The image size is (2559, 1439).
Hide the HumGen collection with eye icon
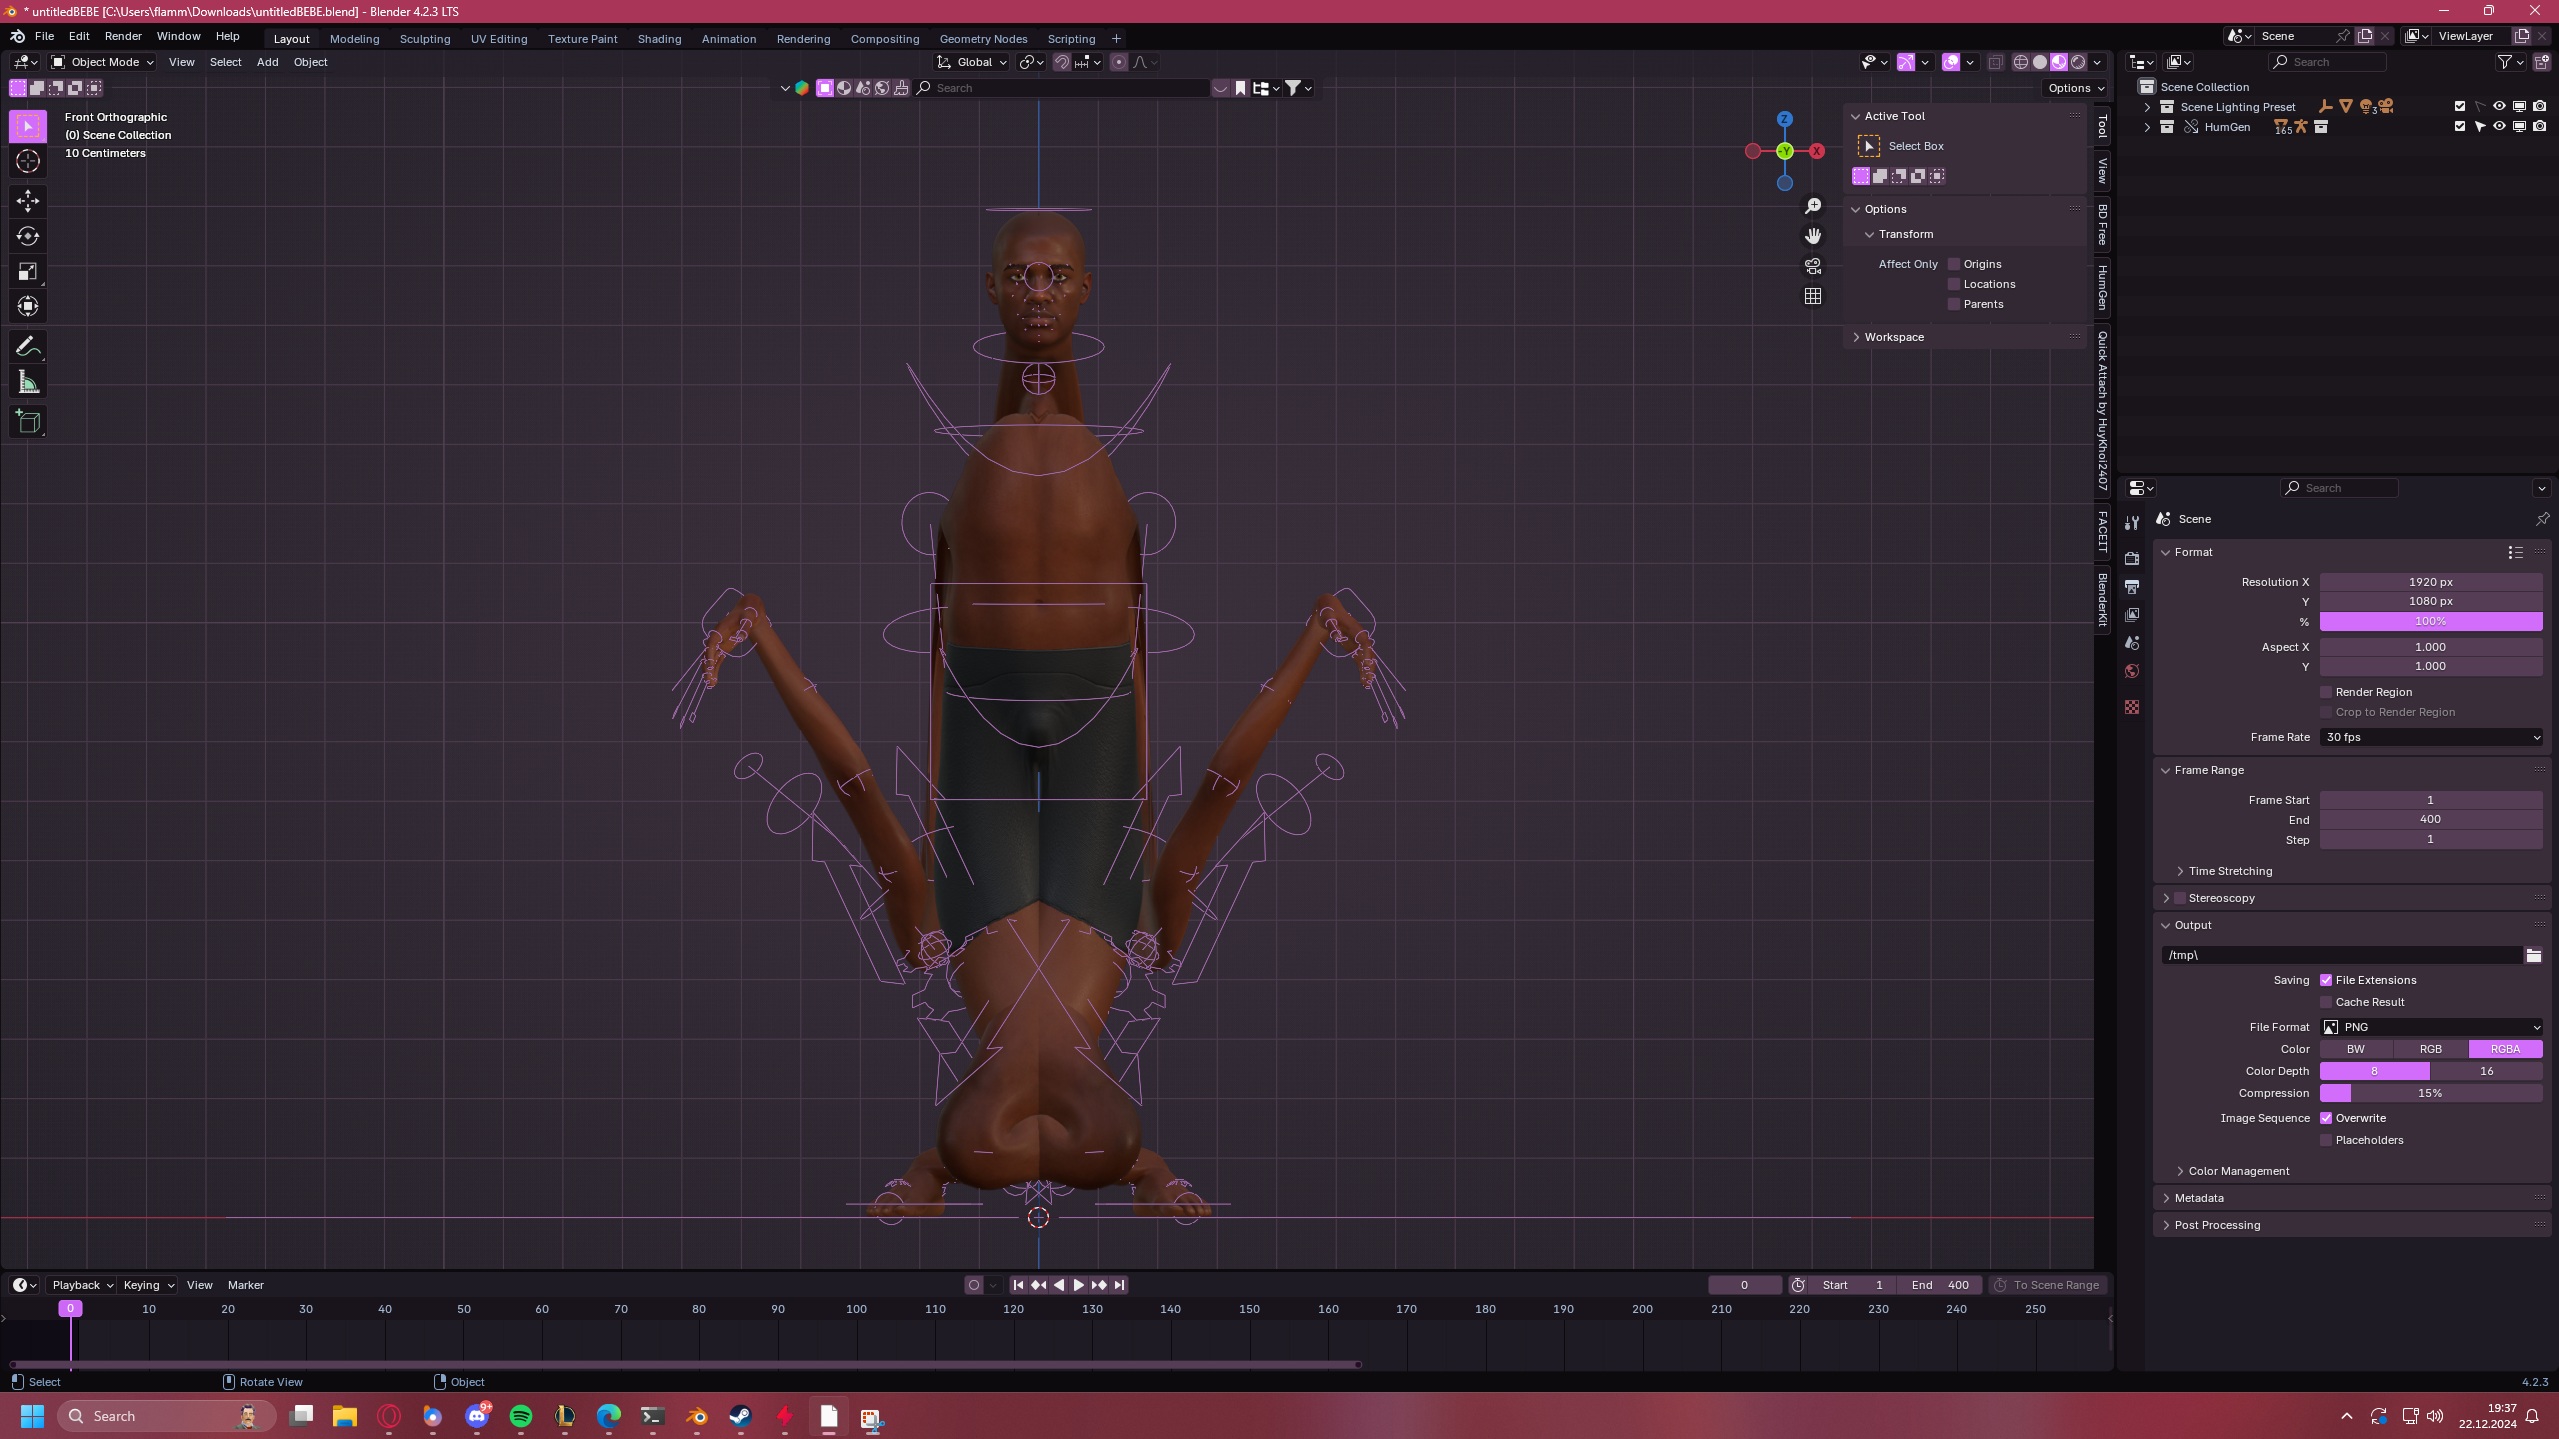[x=2499, y=127]
